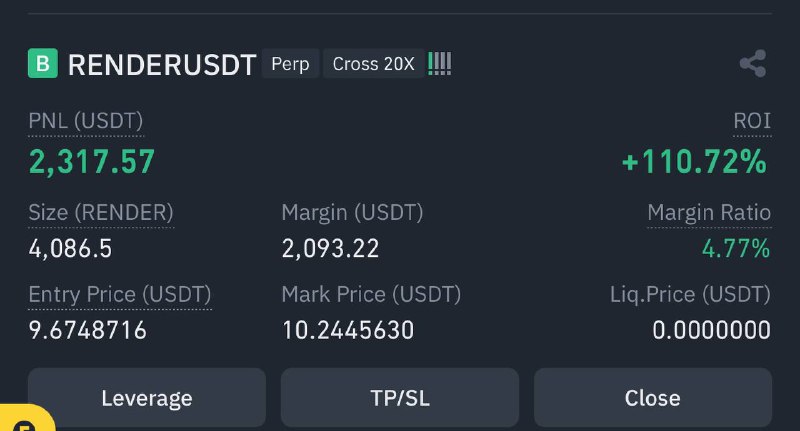Tap the yellow floating badge at bottom-left corner
This screenshot has height=431, width=800.
[26, 418]
